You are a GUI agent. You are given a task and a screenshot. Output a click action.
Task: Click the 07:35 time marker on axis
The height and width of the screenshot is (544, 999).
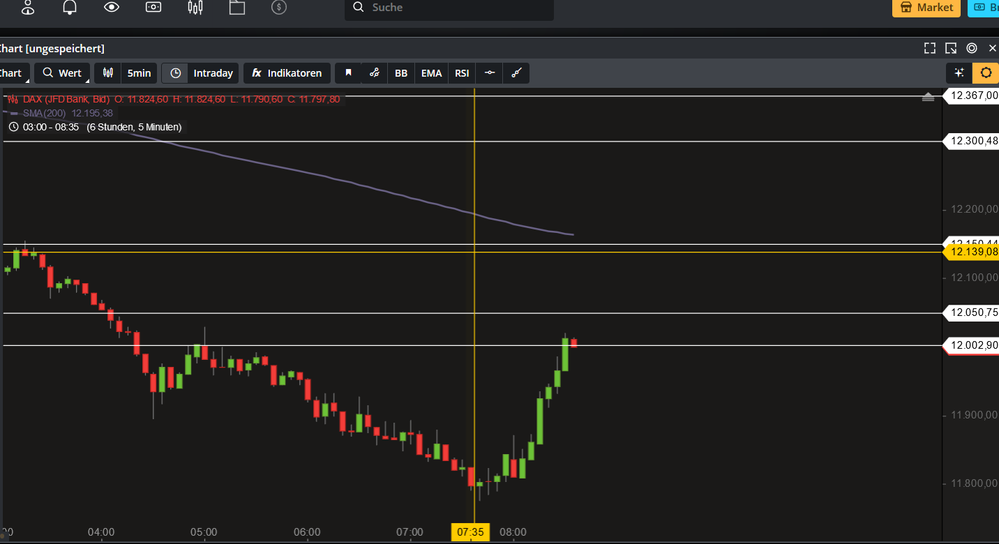pyautogui.click(x=470, y=532)
